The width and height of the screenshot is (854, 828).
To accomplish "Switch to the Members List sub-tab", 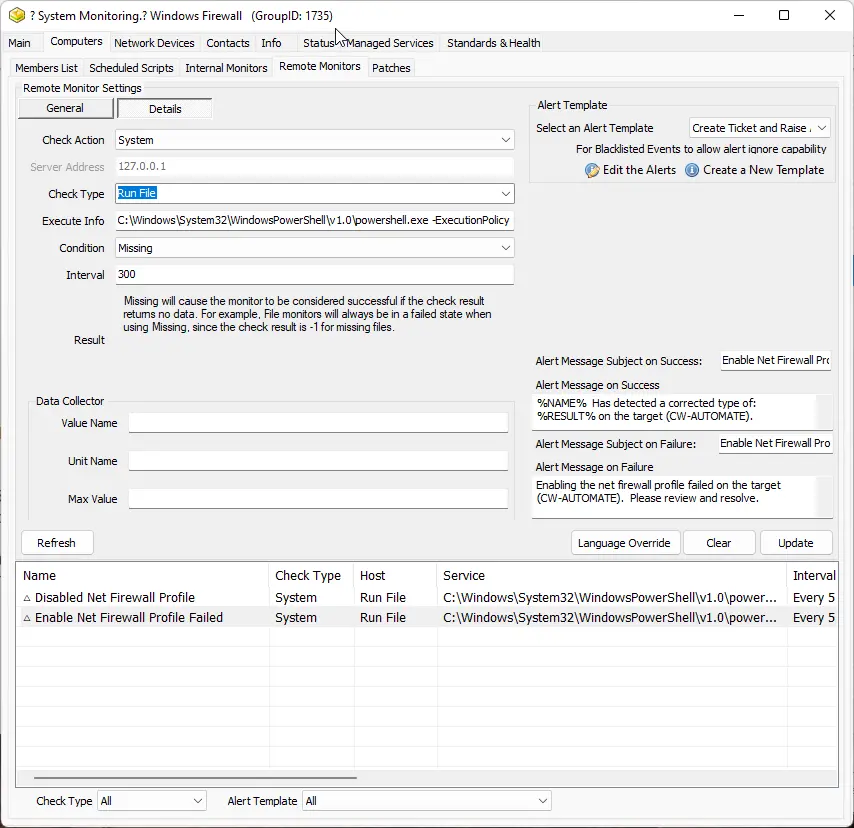I will [46, 68].
